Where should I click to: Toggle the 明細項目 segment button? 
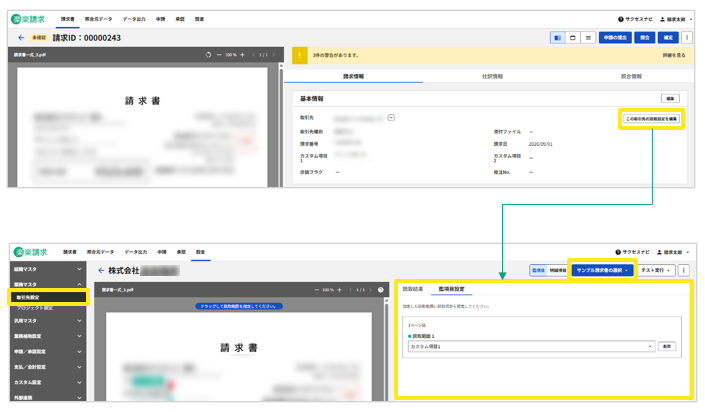(558, 270)
